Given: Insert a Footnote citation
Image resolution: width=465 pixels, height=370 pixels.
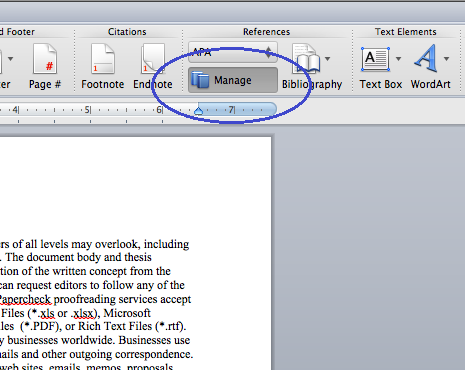Looking at the screenshot, I should point(103,66).
